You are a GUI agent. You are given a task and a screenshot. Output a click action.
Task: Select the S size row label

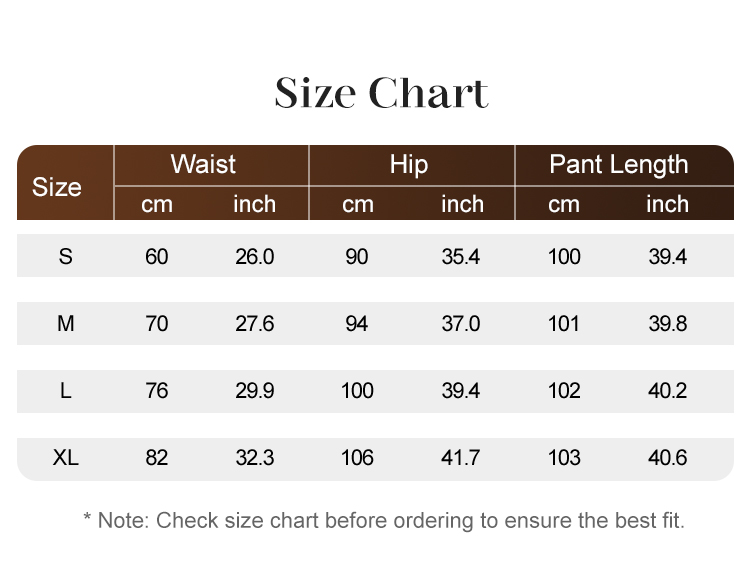(x=66, y=256)
